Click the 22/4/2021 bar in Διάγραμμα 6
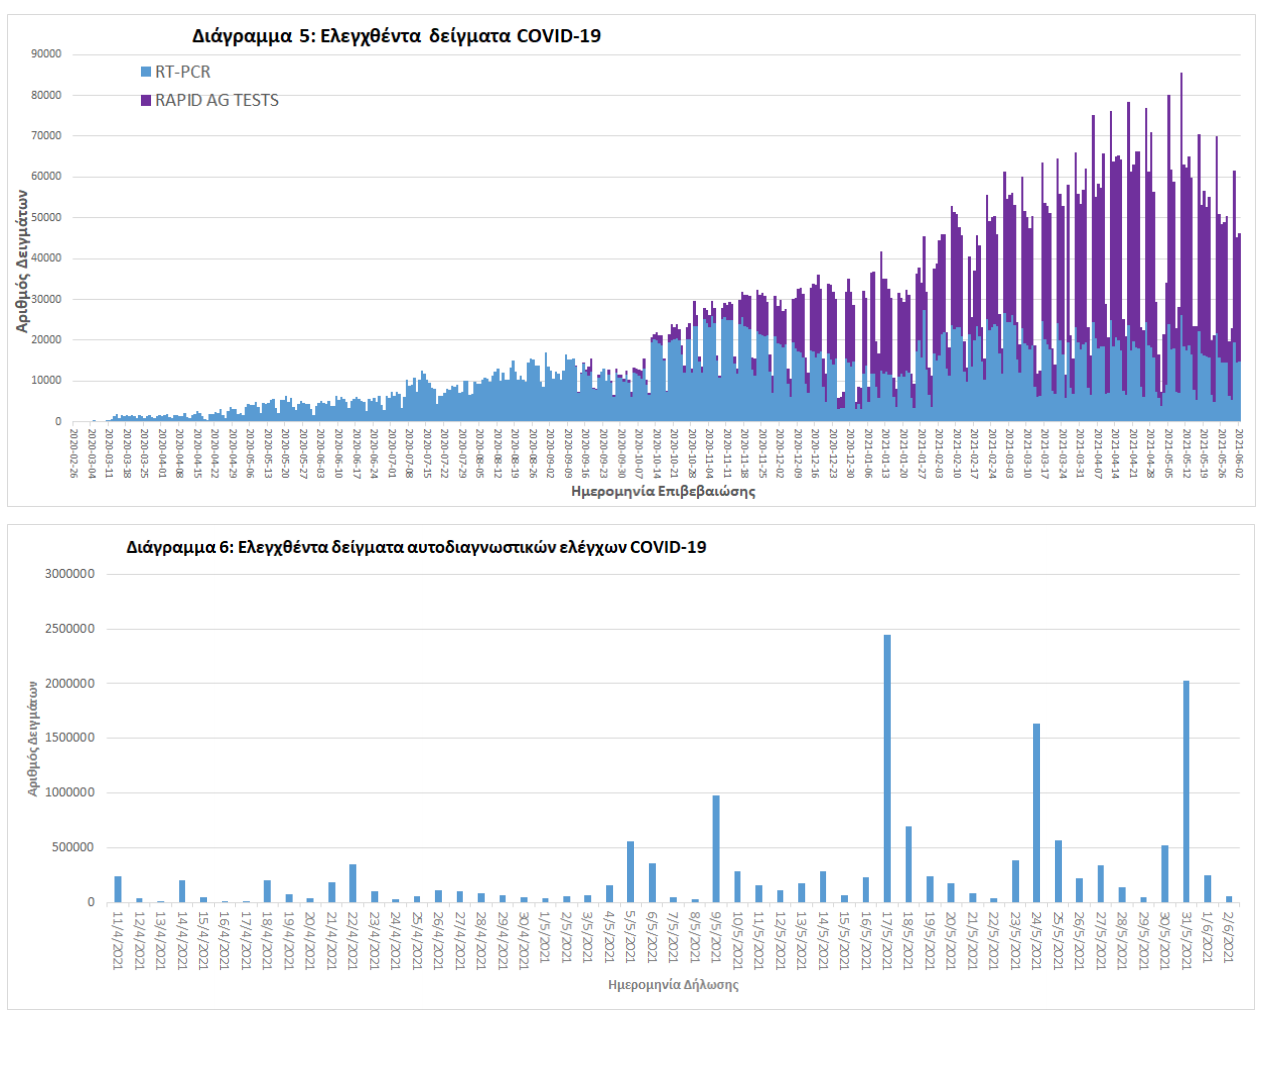Image resolution: width=1280 pixels, height=1068 pixels. (352, 883)
